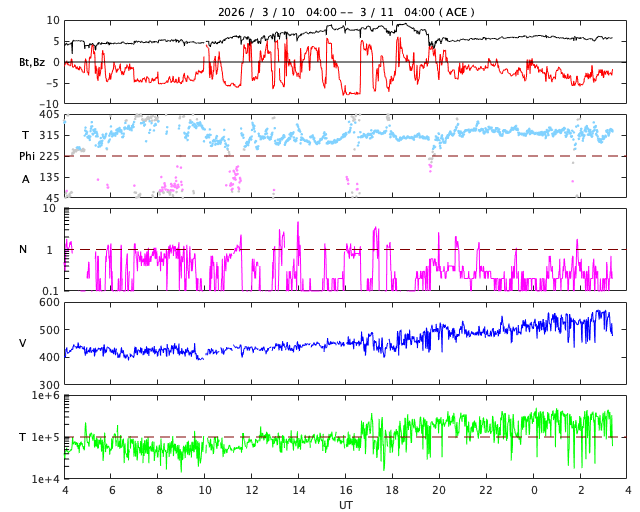Image resolution: width=640 pixels, height=512 pixels.
Task: Click the Bt,Bz axis label
Action: coord(31,62)
